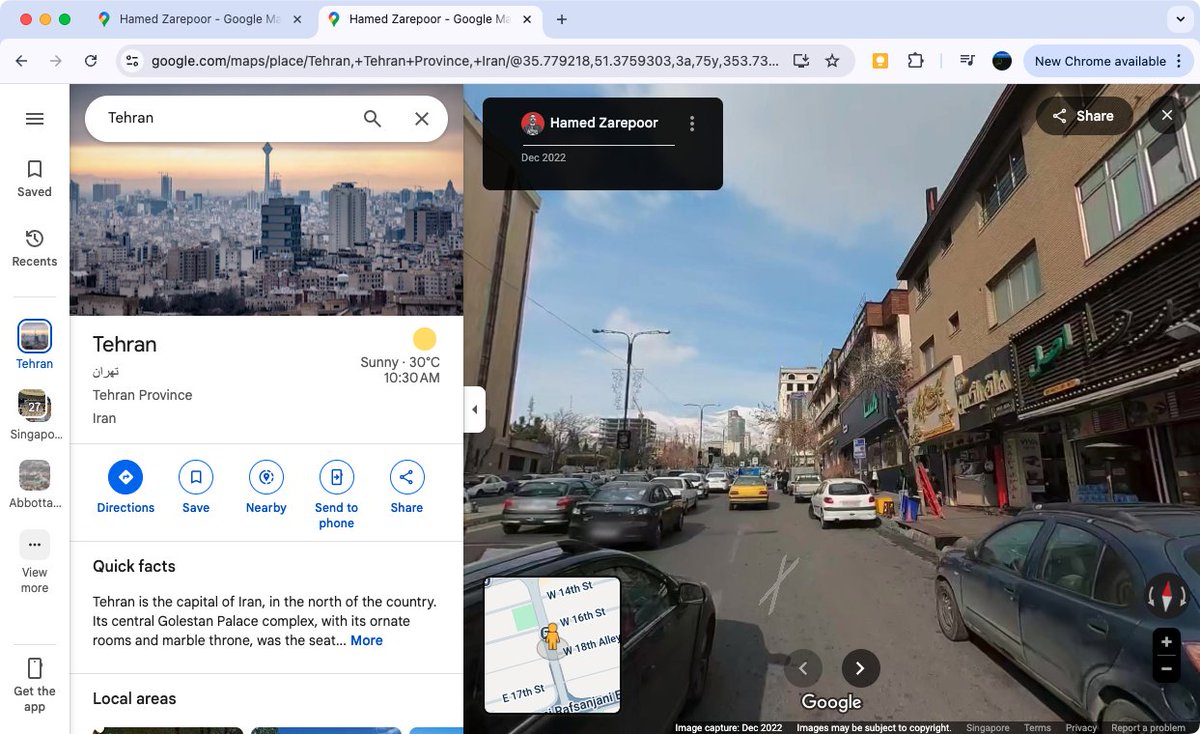The width and height of the screenshot is (1200, 734).
Task: Click install app icon in address bar
Action: tap(800, 61)
